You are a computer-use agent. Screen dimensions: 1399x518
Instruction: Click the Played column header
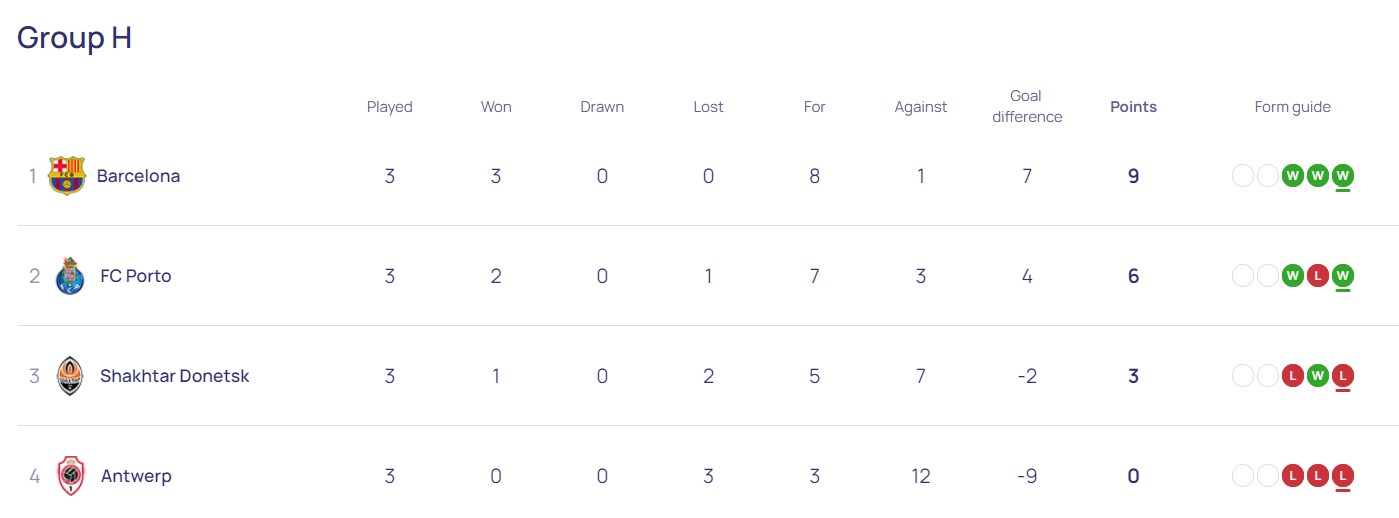point(390,107)
